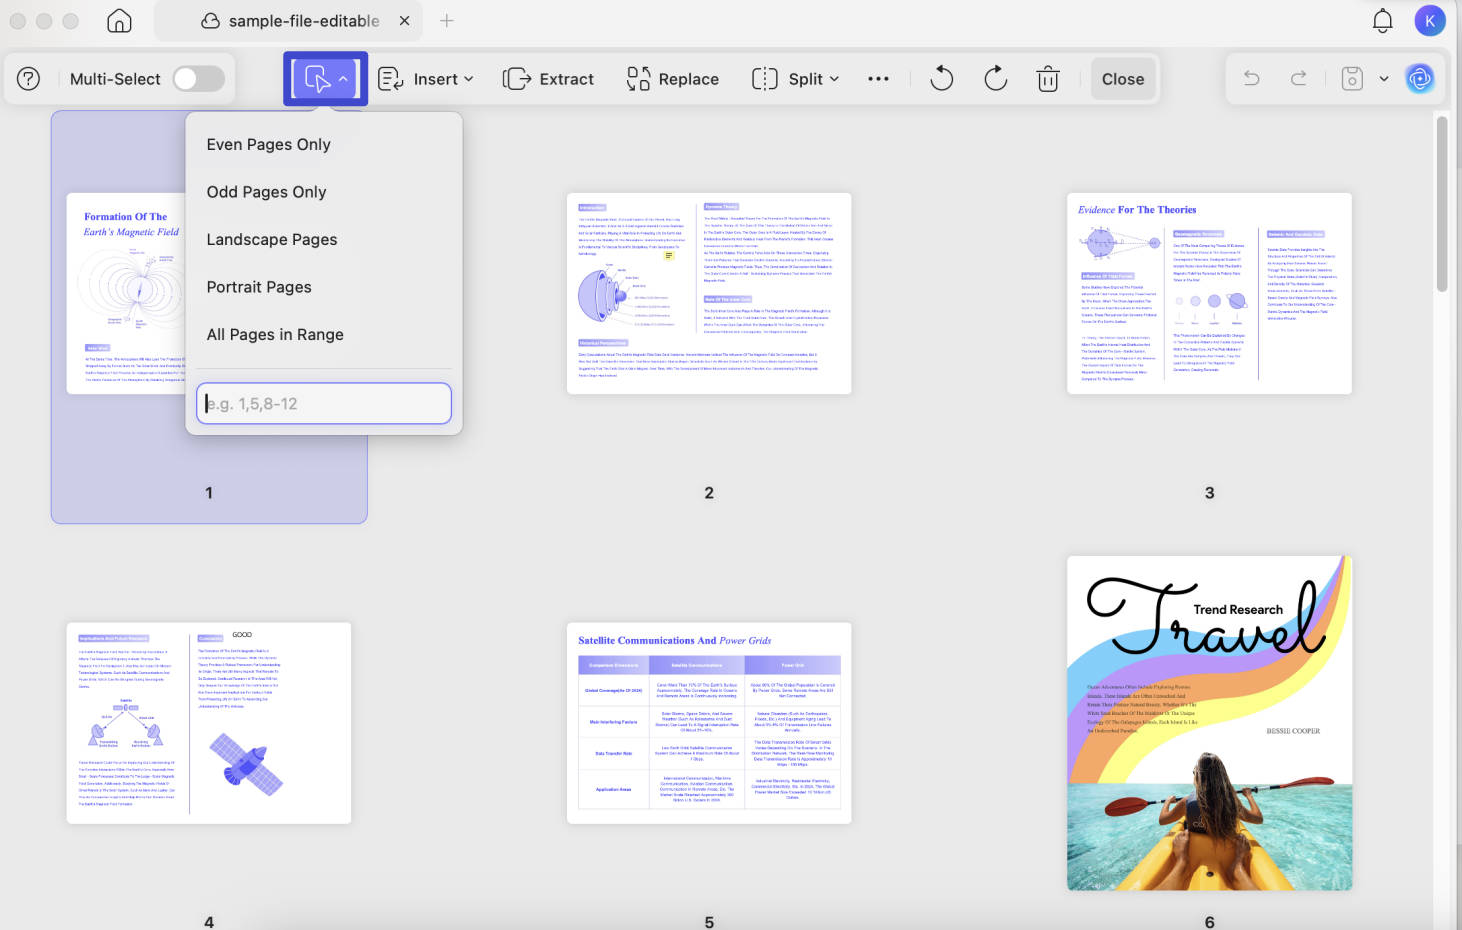Open the dropdown arrow beside save icon
This screenshot has height=930, width=1462.
(x=1384, y=79)
